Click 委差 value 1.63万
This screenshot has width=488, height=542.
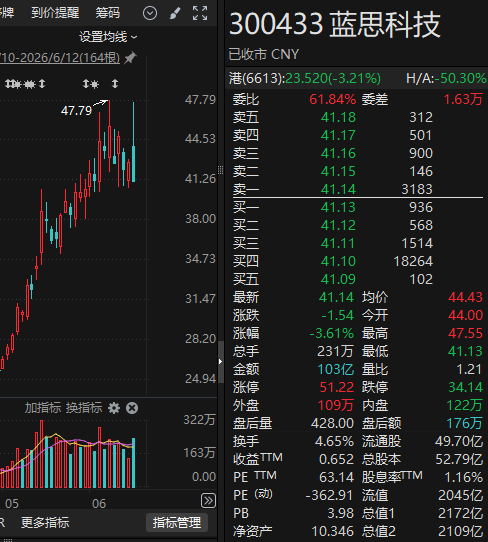[x=463, y=100]
